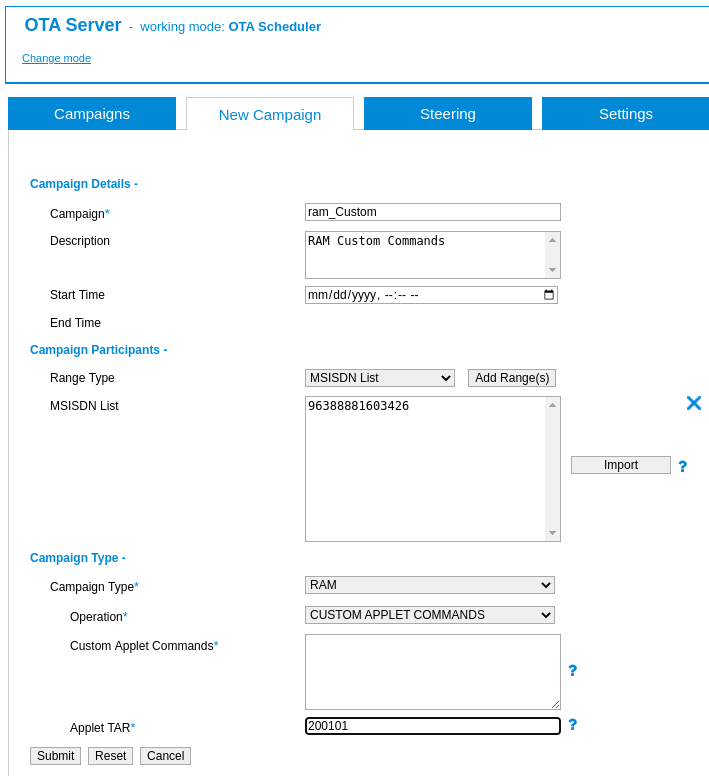Switch to the Campaigns tab
This screenshot has height=776, width=709.
[92, 114]
